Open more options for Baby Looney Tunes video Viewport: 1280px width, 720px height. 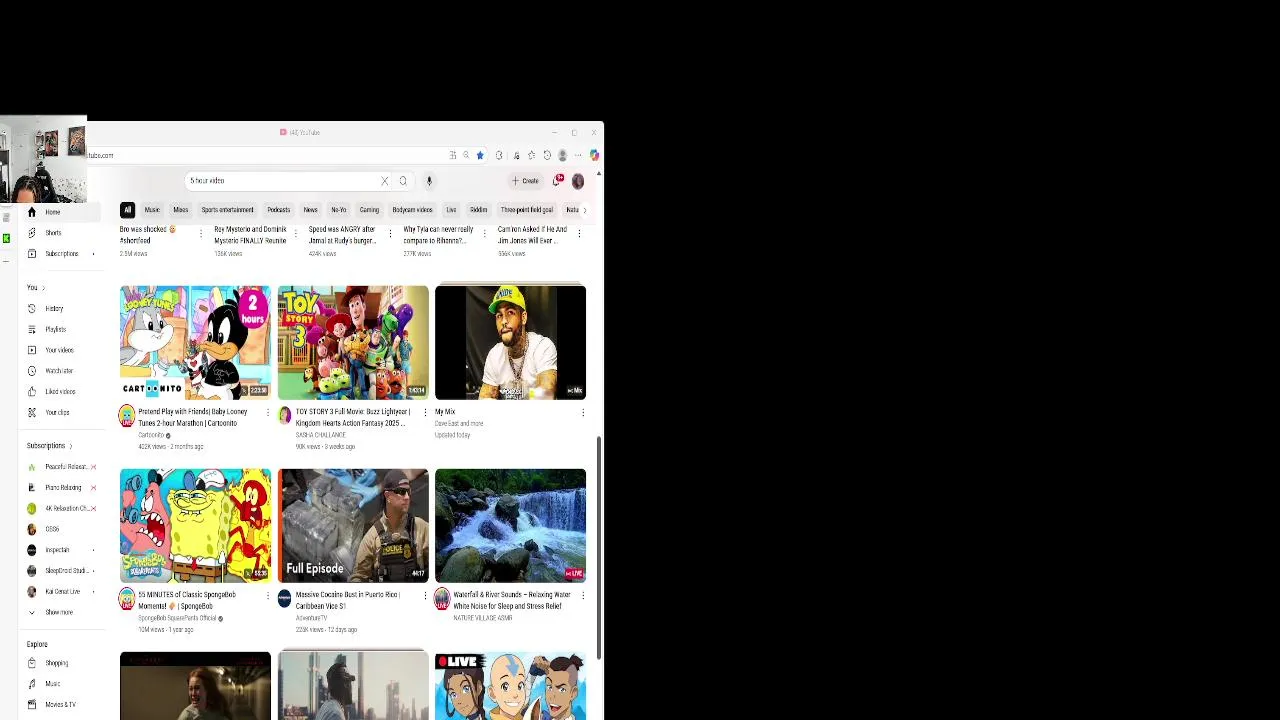pos(267,412)
